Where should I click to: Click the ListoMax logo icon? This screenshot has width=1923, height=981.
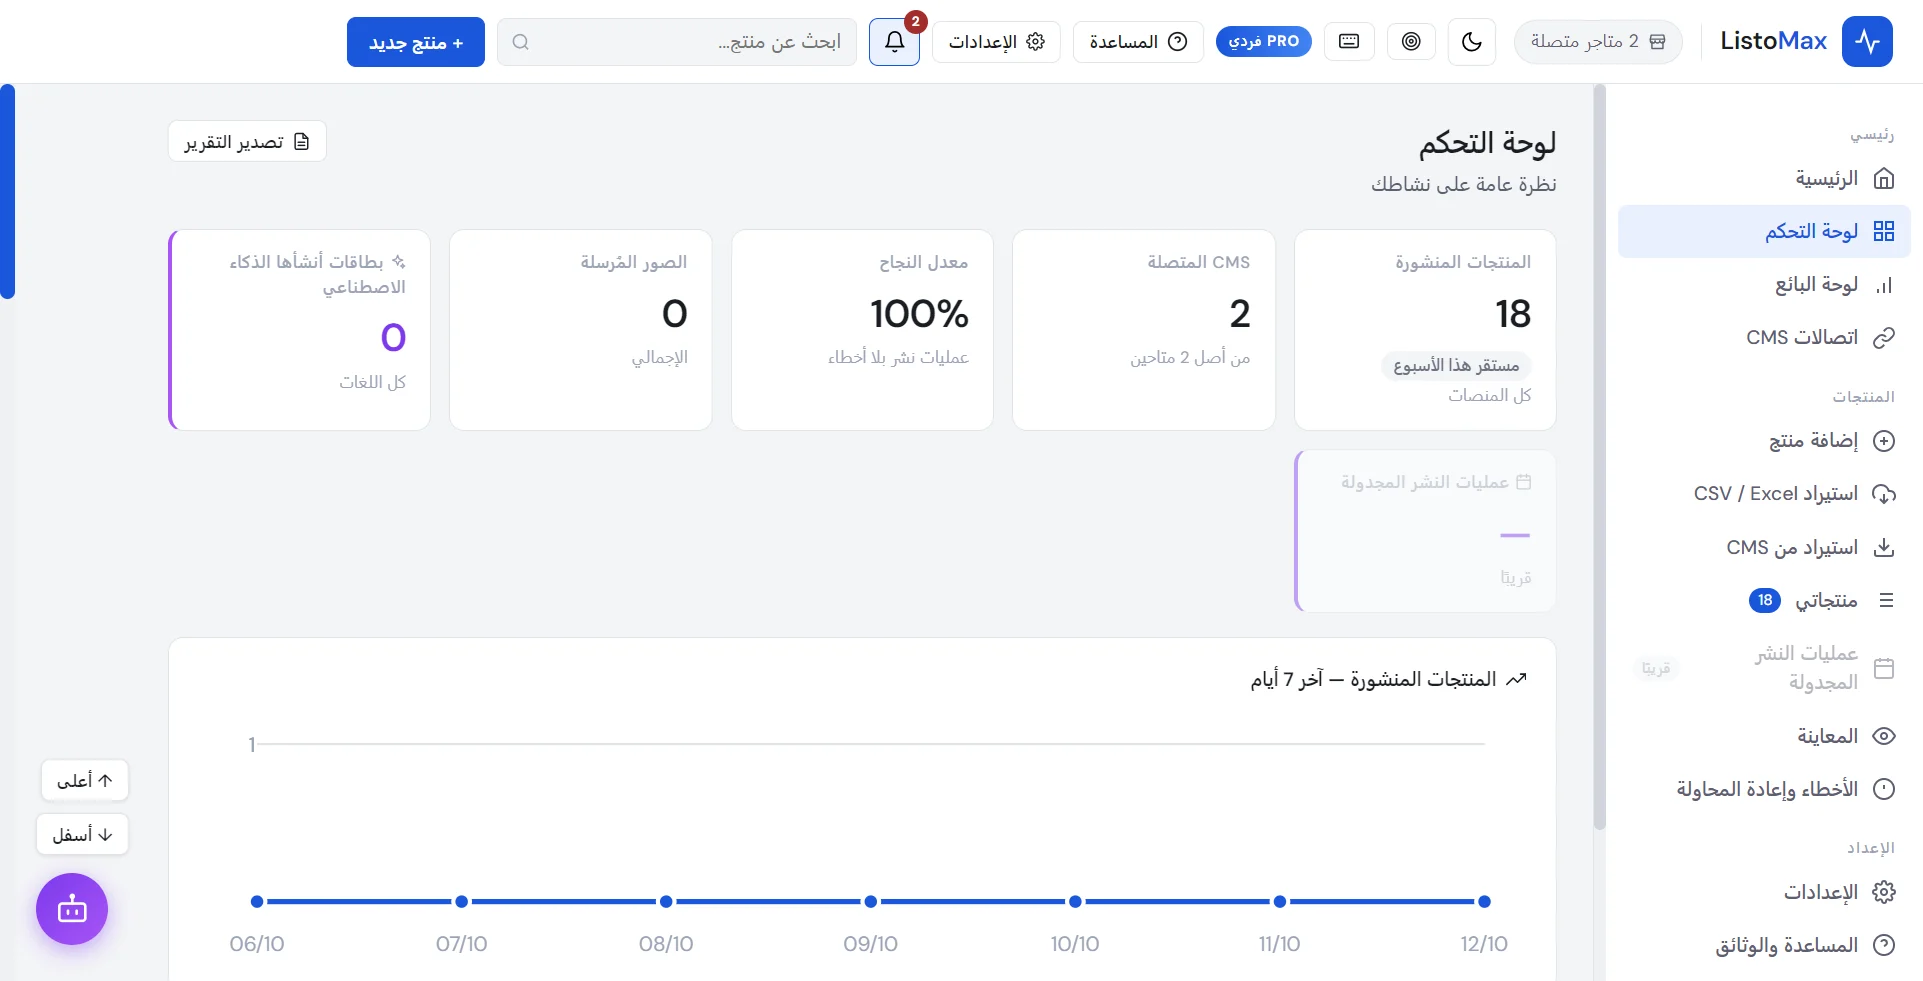1867,42
